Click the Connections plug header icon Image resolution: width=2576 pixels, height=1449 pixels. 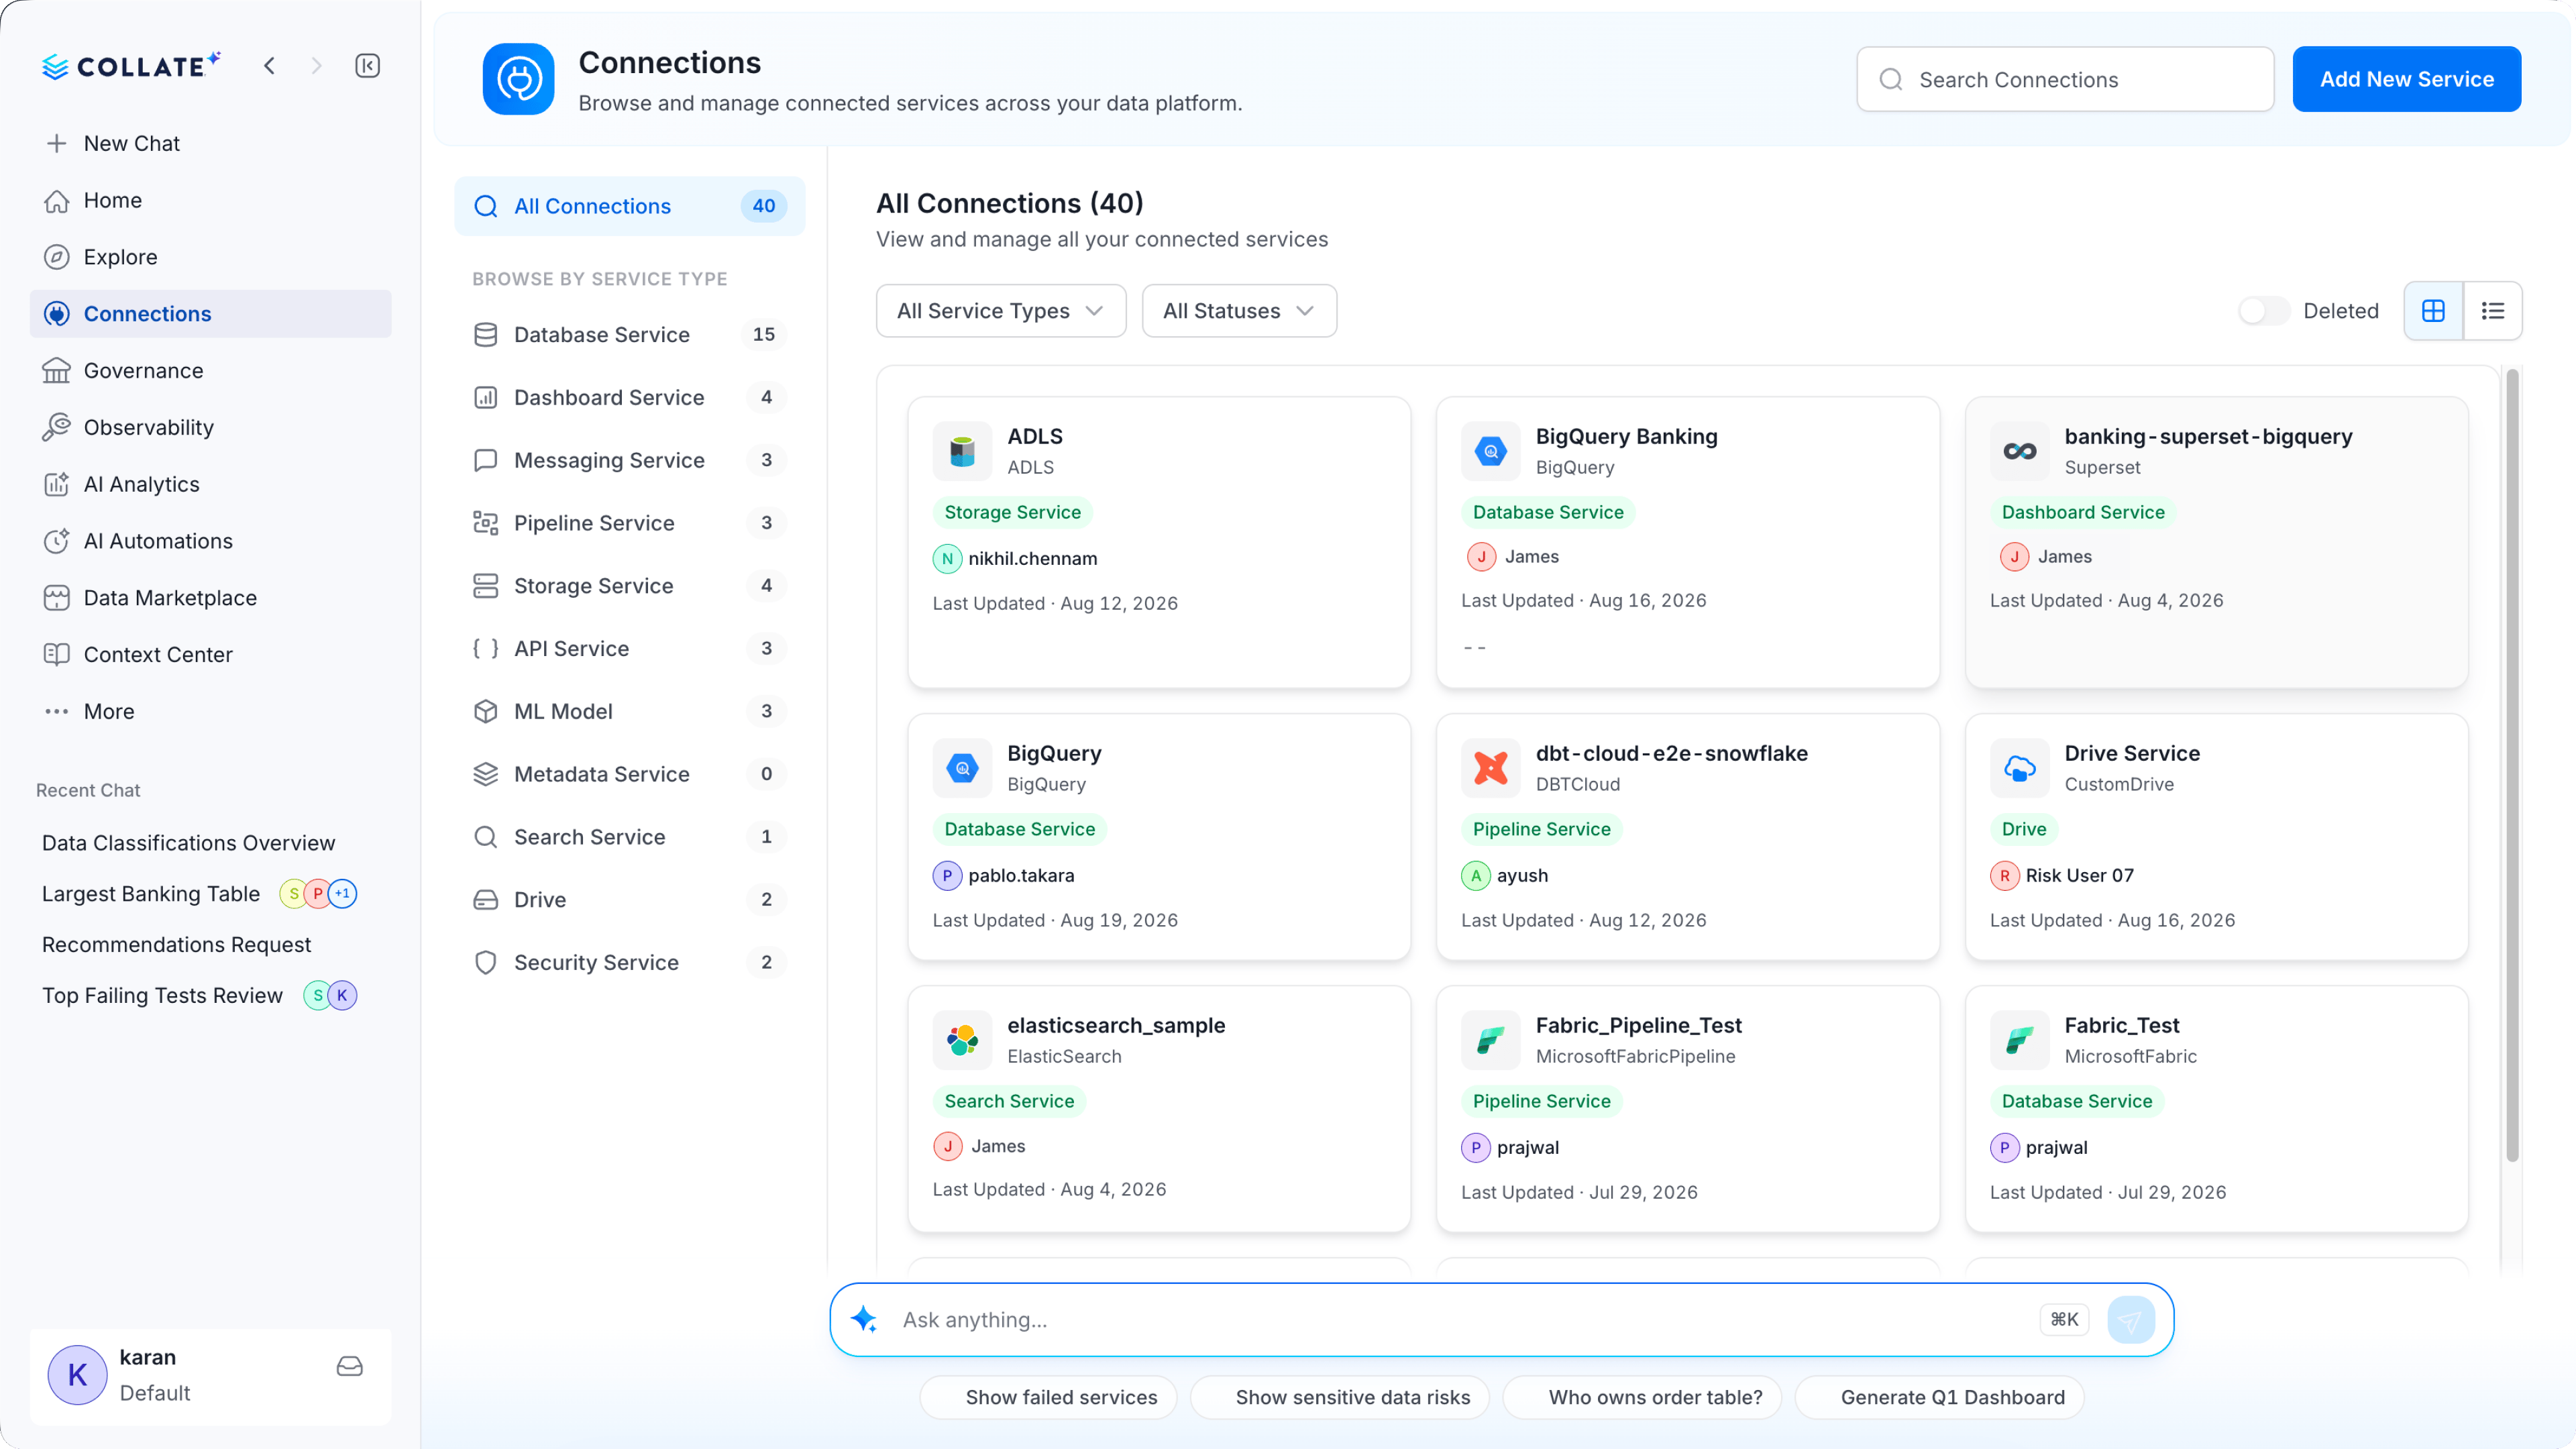(x=518, y=79)
